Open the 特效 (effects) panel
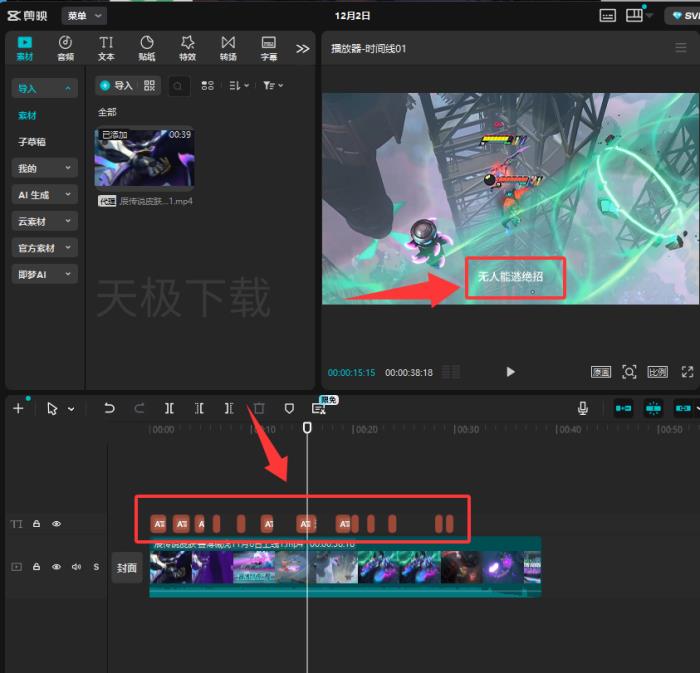 coord(187,47)
